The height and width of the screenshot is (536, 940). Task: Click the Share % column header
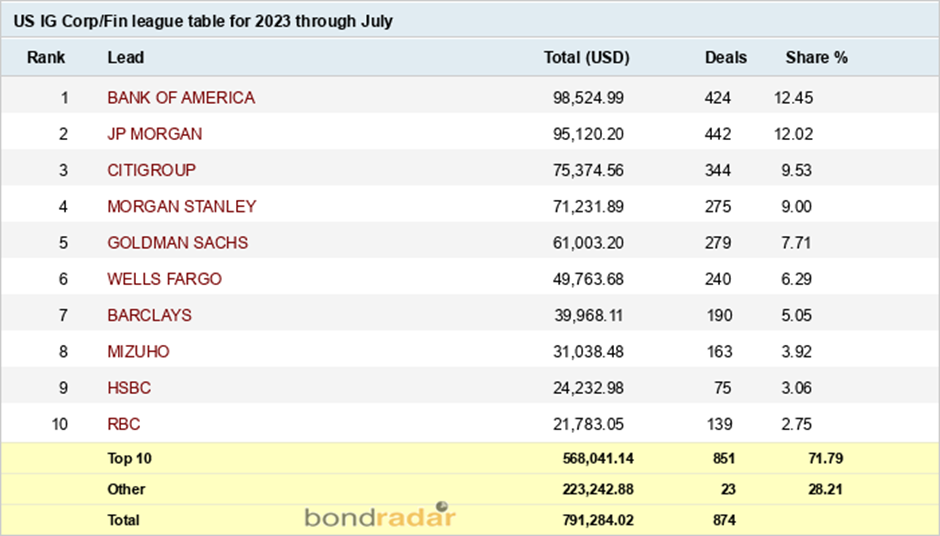click(817, 58)
